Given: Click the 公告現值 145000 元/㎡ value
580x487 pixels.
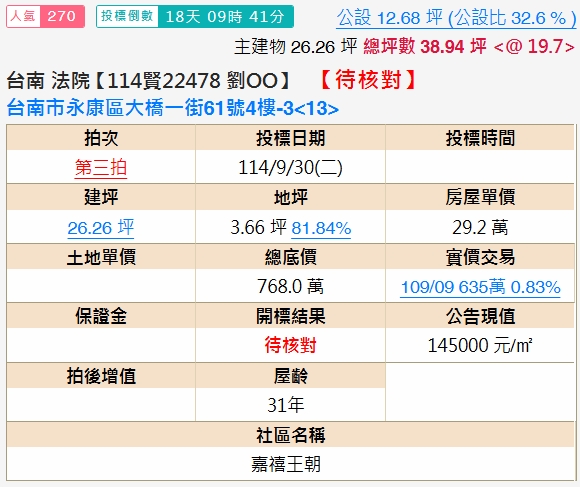Looking at the screenshot, I should (x=480, y=345).
